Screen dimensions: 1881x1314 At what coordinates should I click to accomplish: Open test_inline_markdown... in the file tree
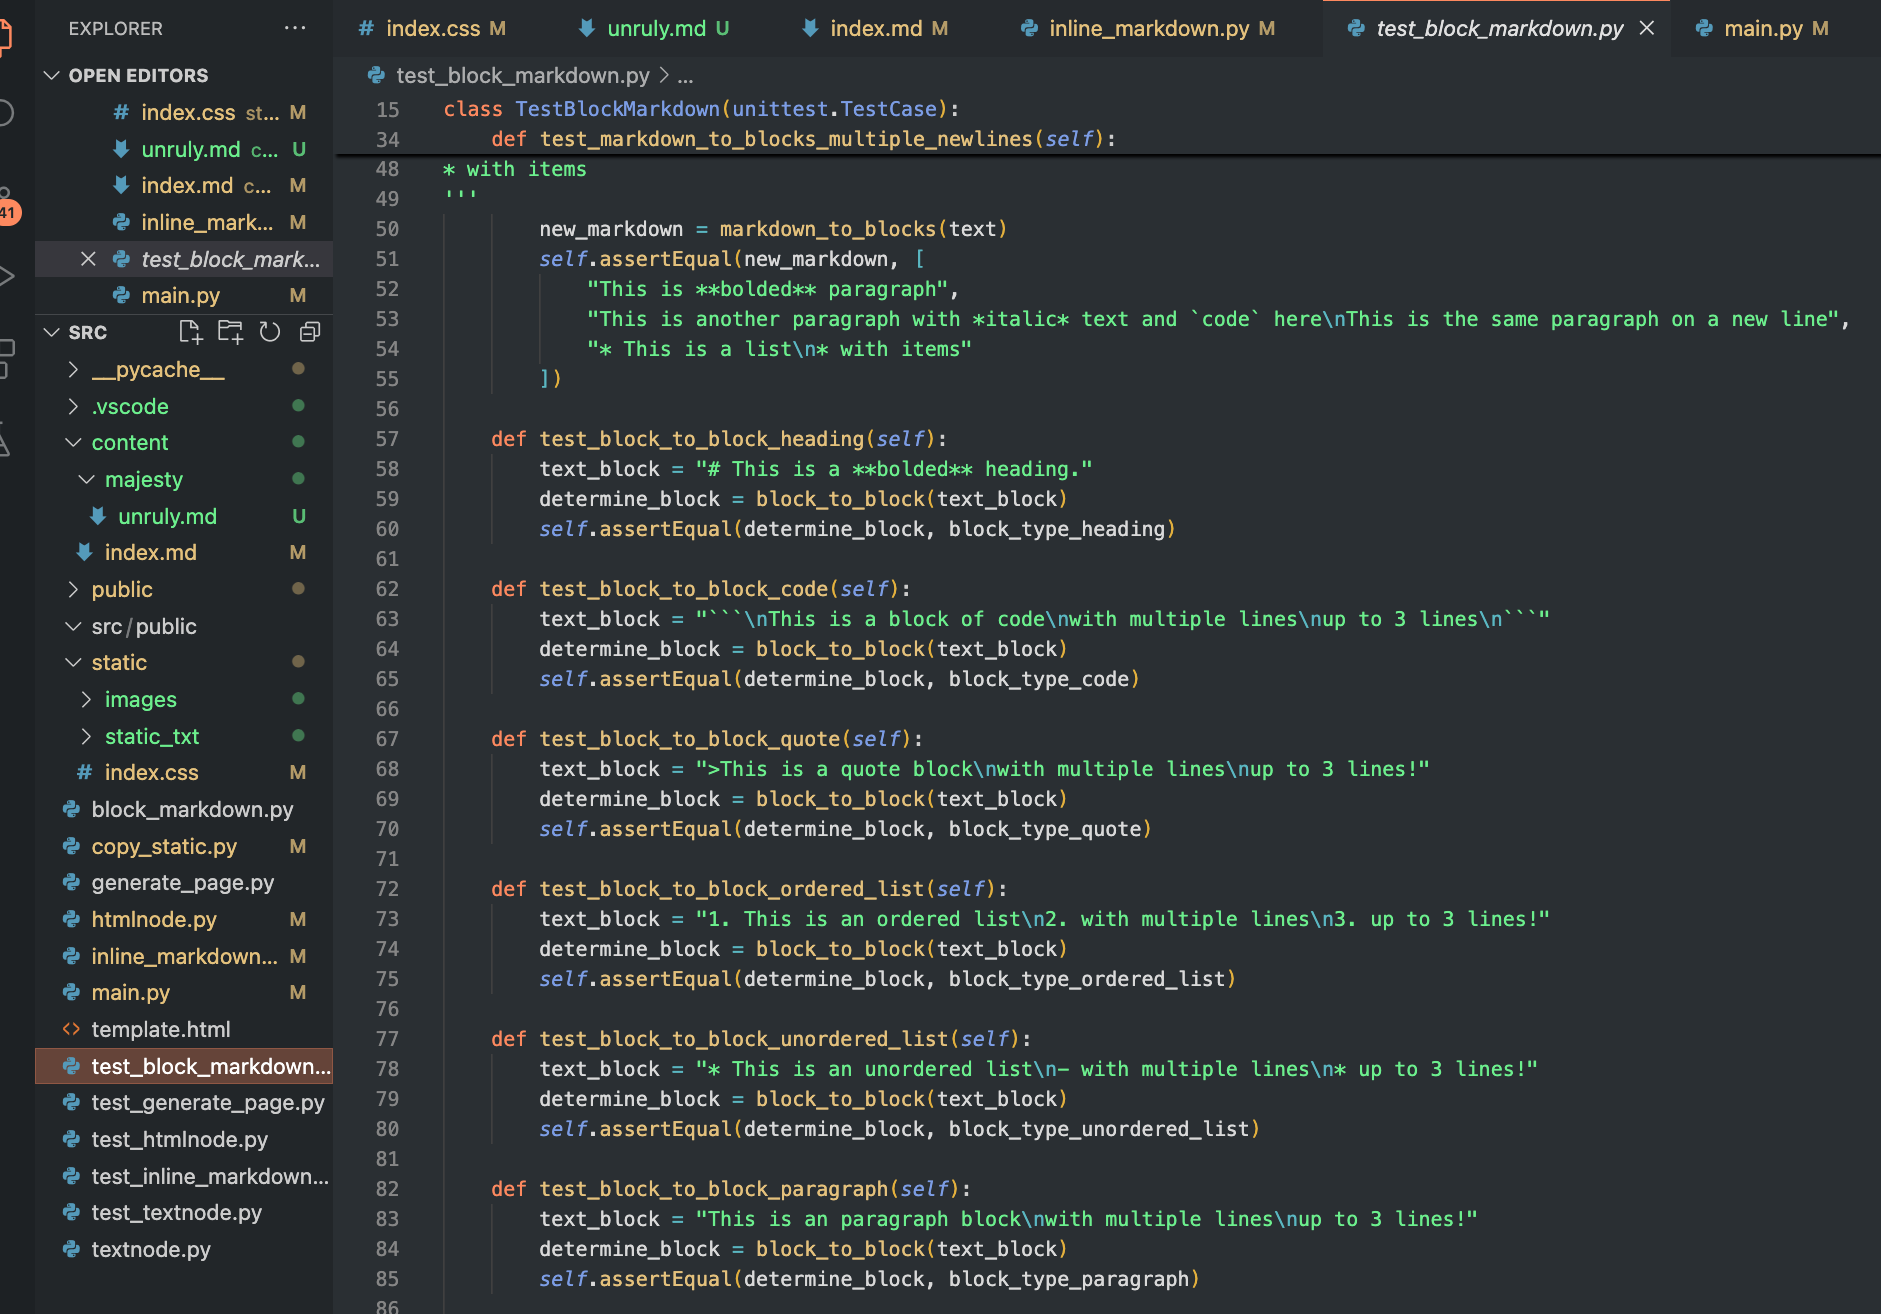184,1176
